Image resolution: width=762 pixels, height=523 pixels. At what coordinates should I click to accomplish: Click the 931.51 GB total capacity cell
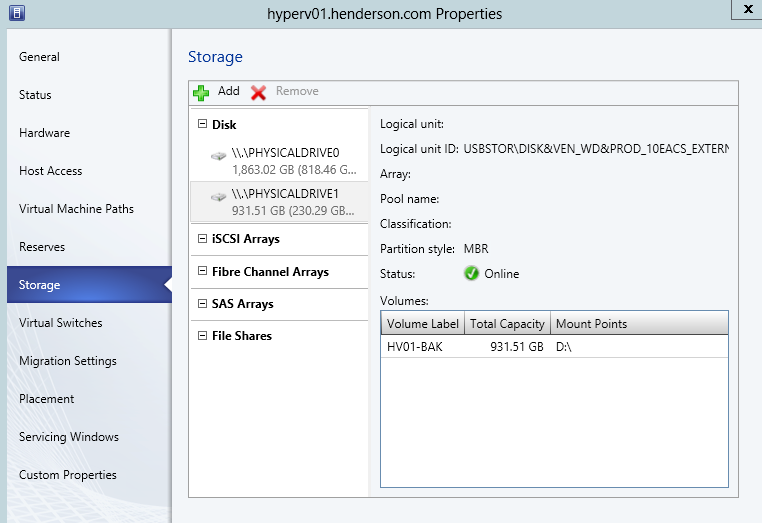pyautogui.click(x=517, y=347)
